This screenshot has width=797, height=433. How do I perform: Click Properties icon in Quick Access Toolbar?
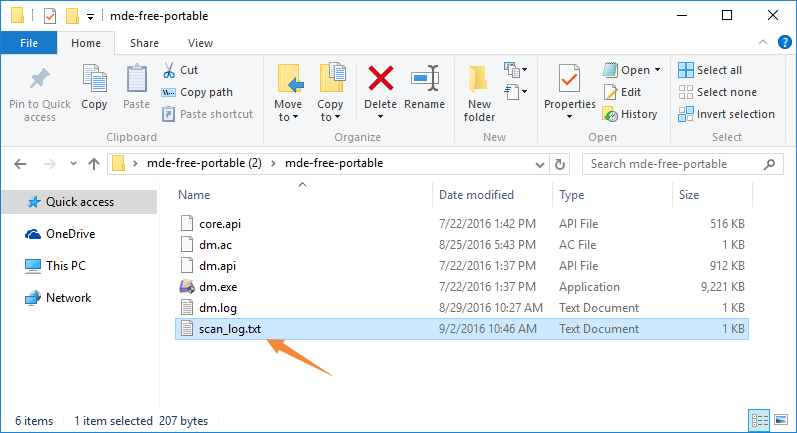[50, 16]
